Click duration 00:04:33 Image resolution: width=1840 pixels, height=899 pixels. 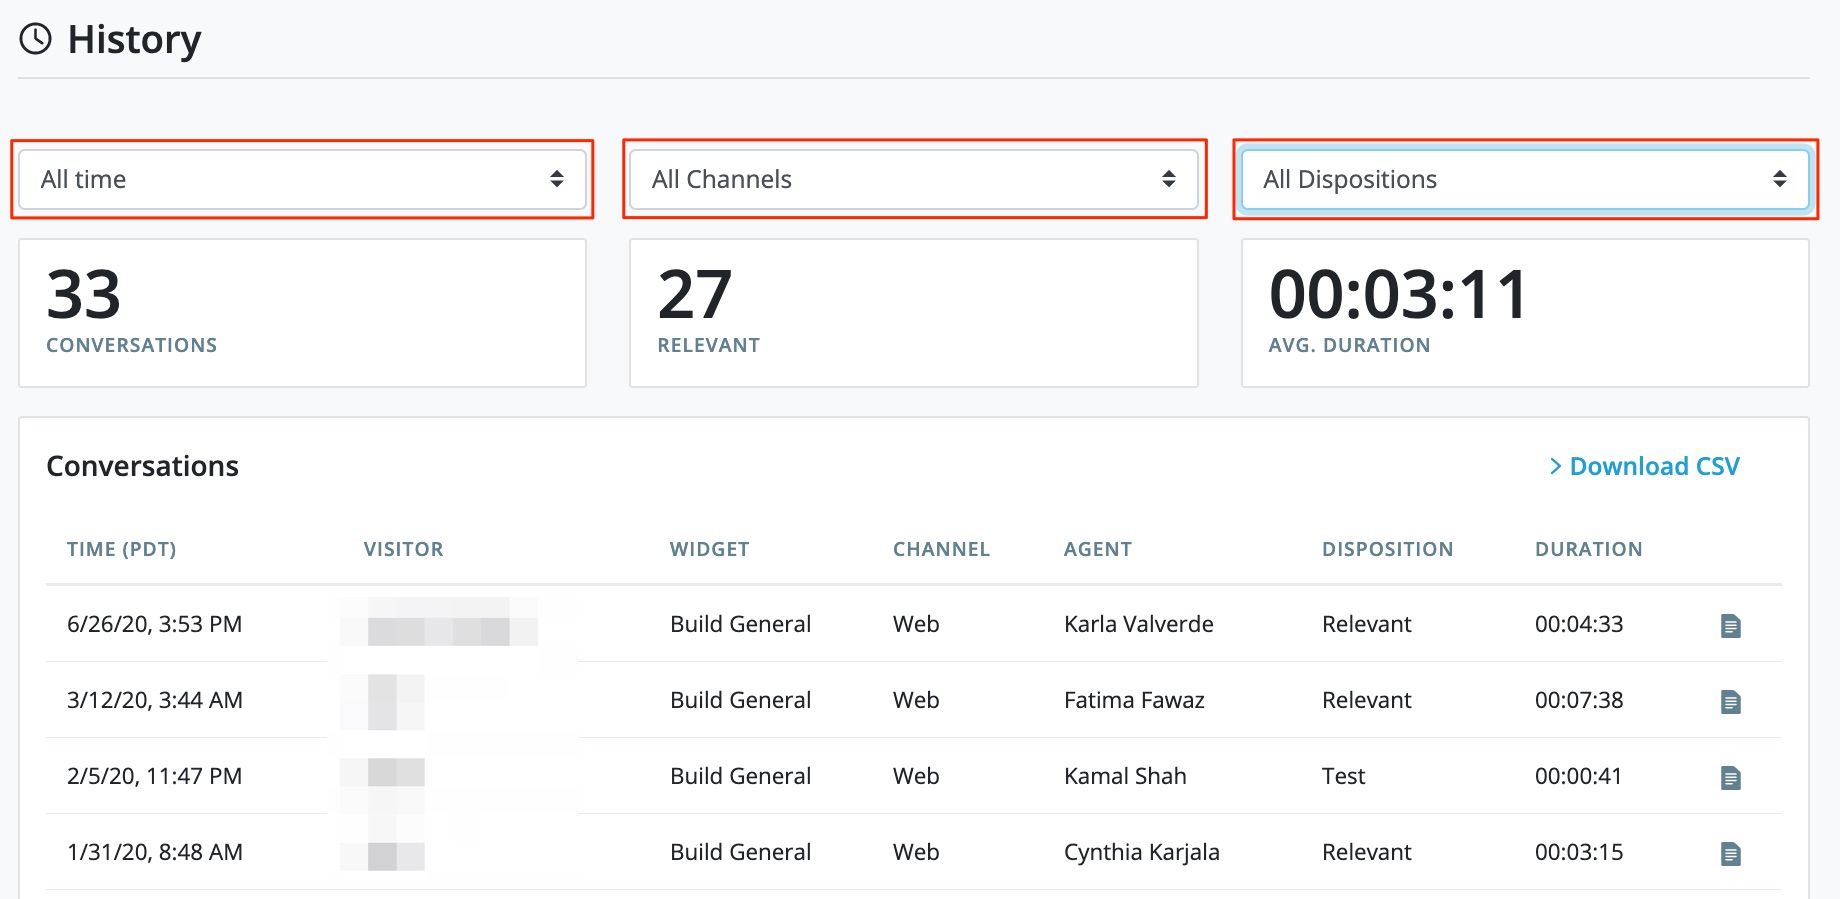1579,624
